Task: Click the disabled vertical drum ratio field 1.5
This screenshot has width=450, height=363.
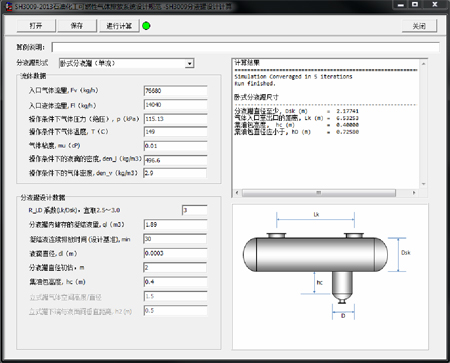Action: (x=176, y=296)
